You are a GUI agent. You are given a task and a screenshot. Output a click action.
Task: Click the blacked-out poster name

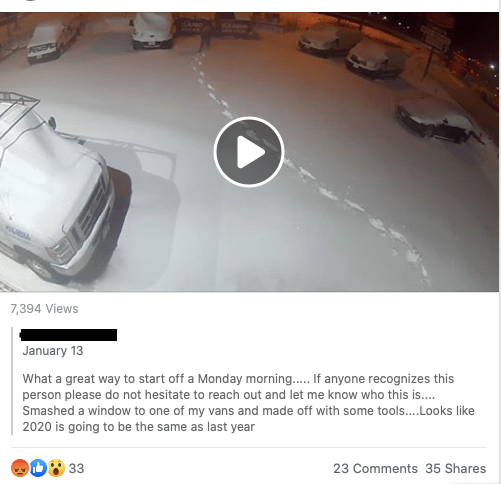[x=69, y=335]
